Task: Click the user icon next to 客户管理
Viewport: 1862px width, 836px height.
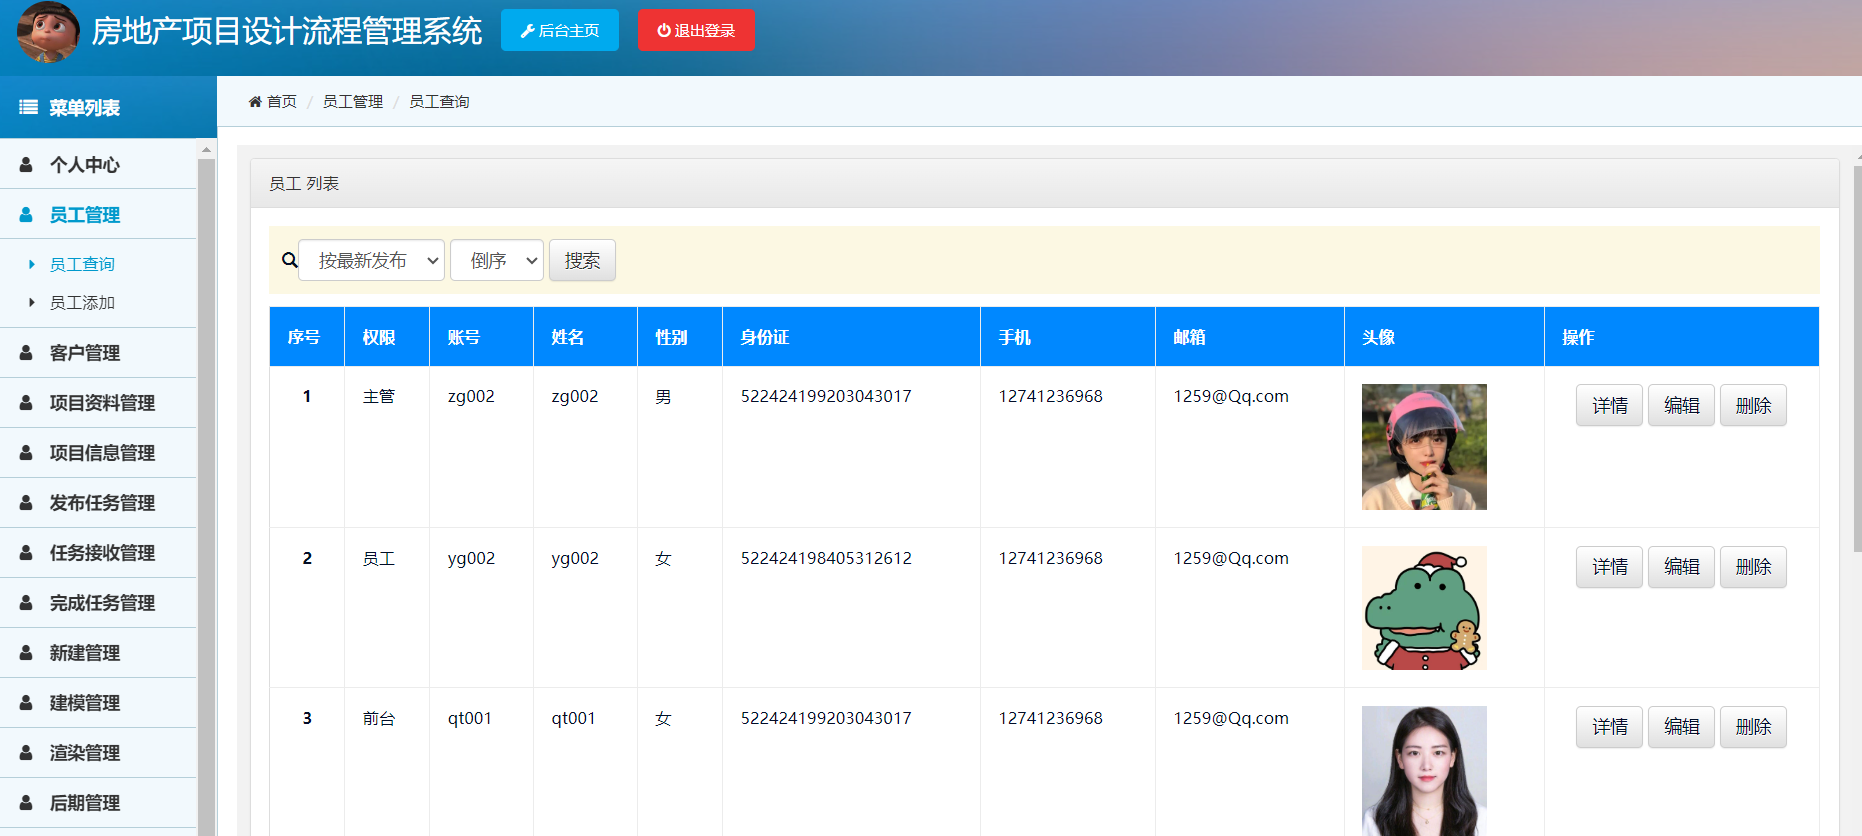Action: coord(26,352)
